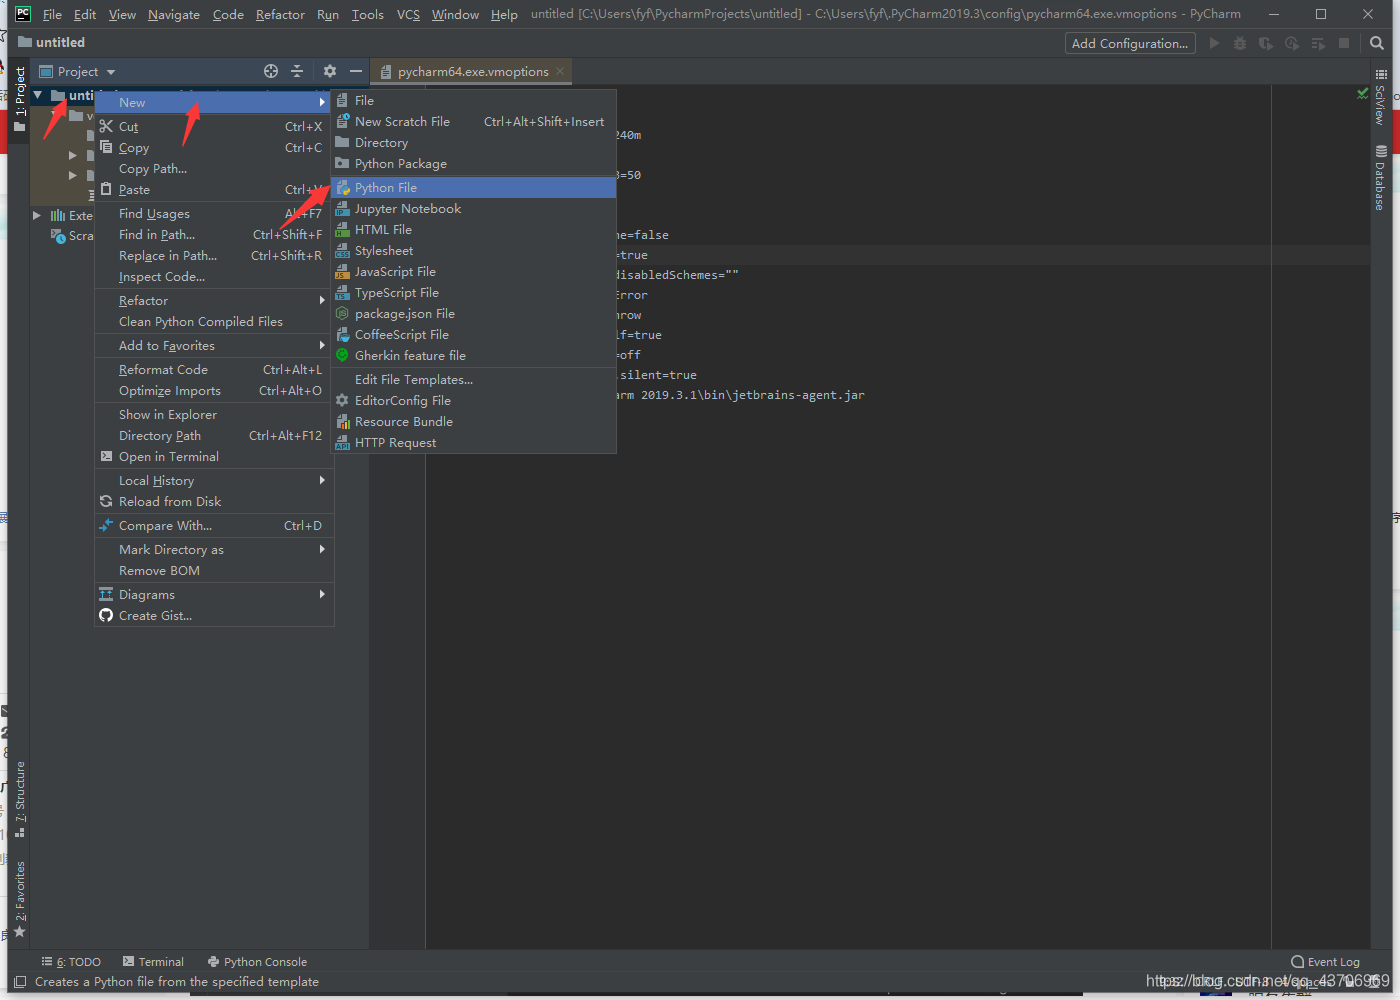This screenshot has width=1400, height=1000.
Task: Open the Terminal tool window
Action: tap(154, 961)
